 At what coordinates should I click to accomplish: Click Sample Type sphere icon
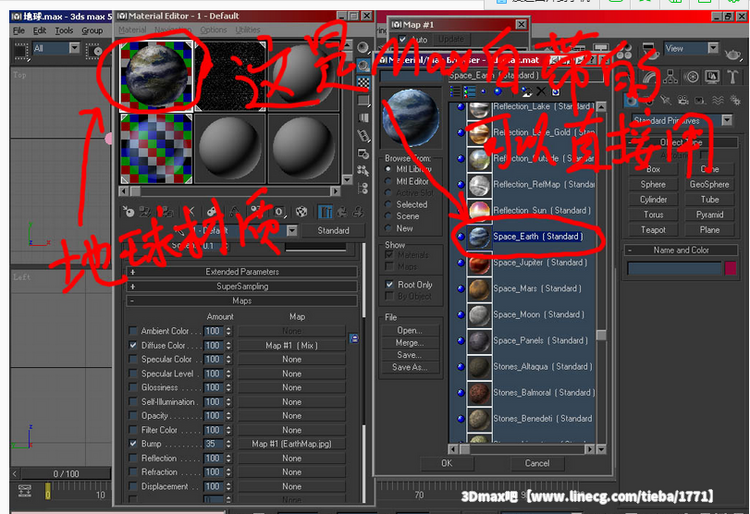pyautogui.click(x=364, y=47)
